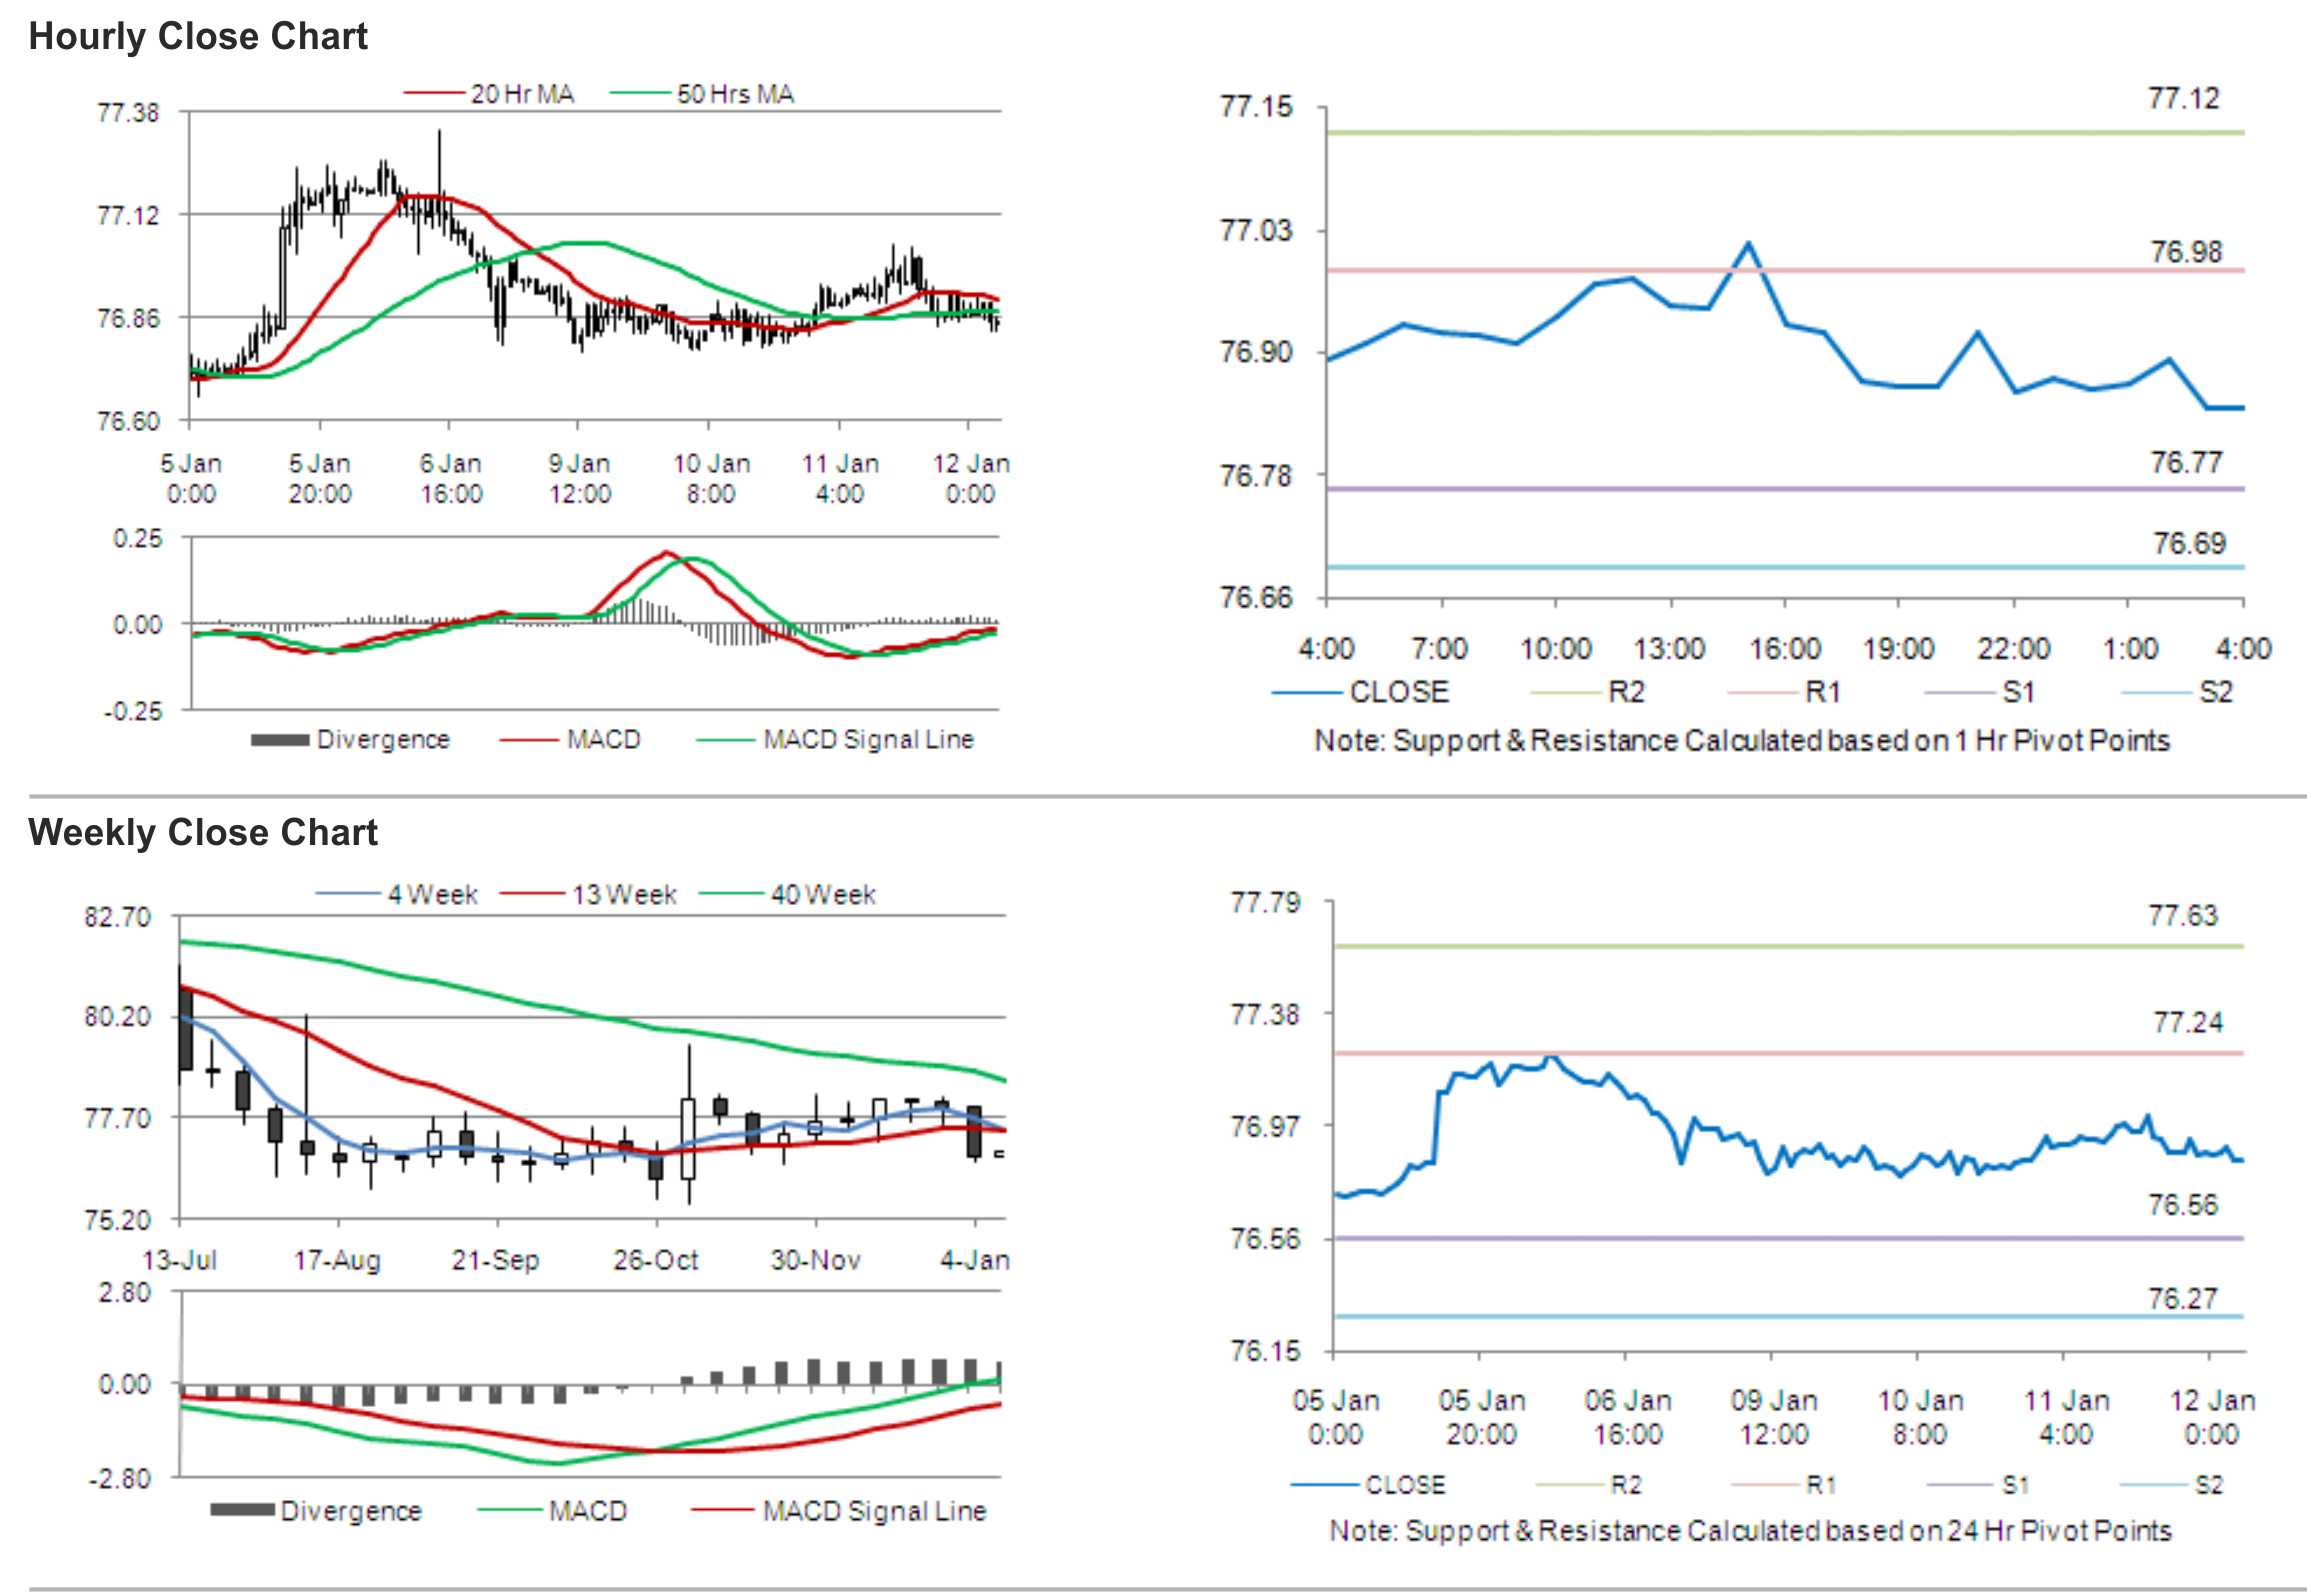
Task: Click the "76.15" axis value
Action: [x=1265, y=1352]
